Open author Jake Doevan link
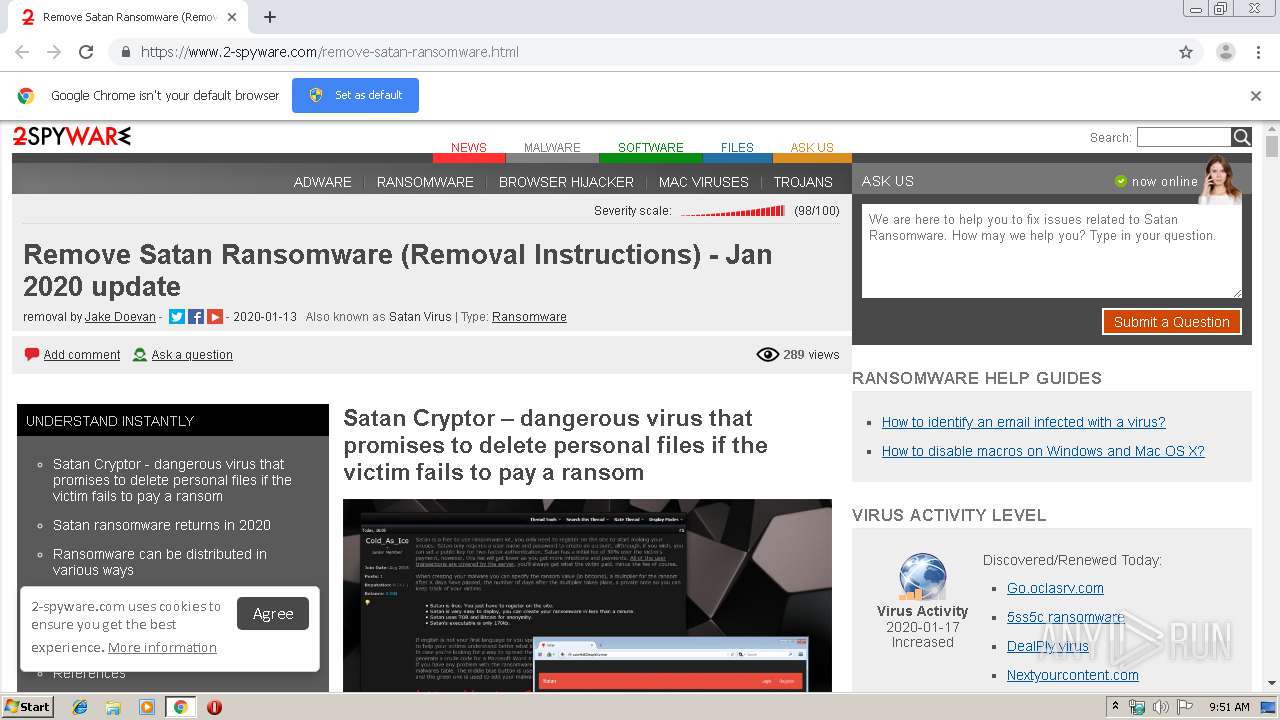Viewport: 1280px width, 720px height. (x=120, y=317)
